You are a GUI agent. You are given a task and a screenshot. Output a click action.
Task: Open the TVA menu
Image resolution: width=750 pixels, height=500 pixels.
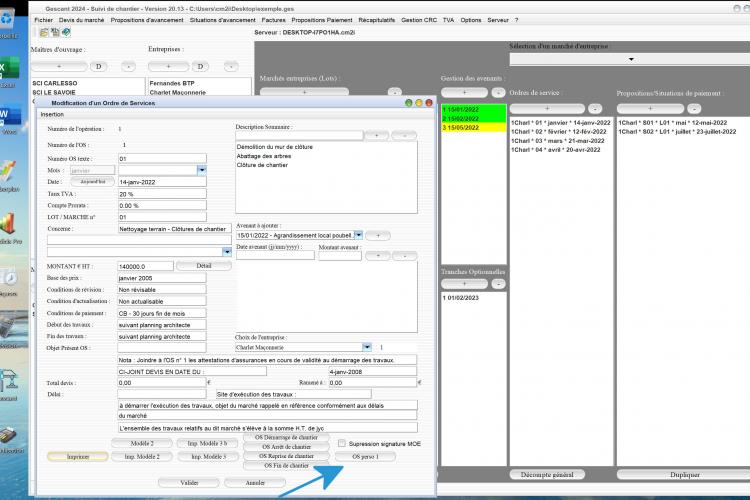pyautogui.click(x=448, y=20)
